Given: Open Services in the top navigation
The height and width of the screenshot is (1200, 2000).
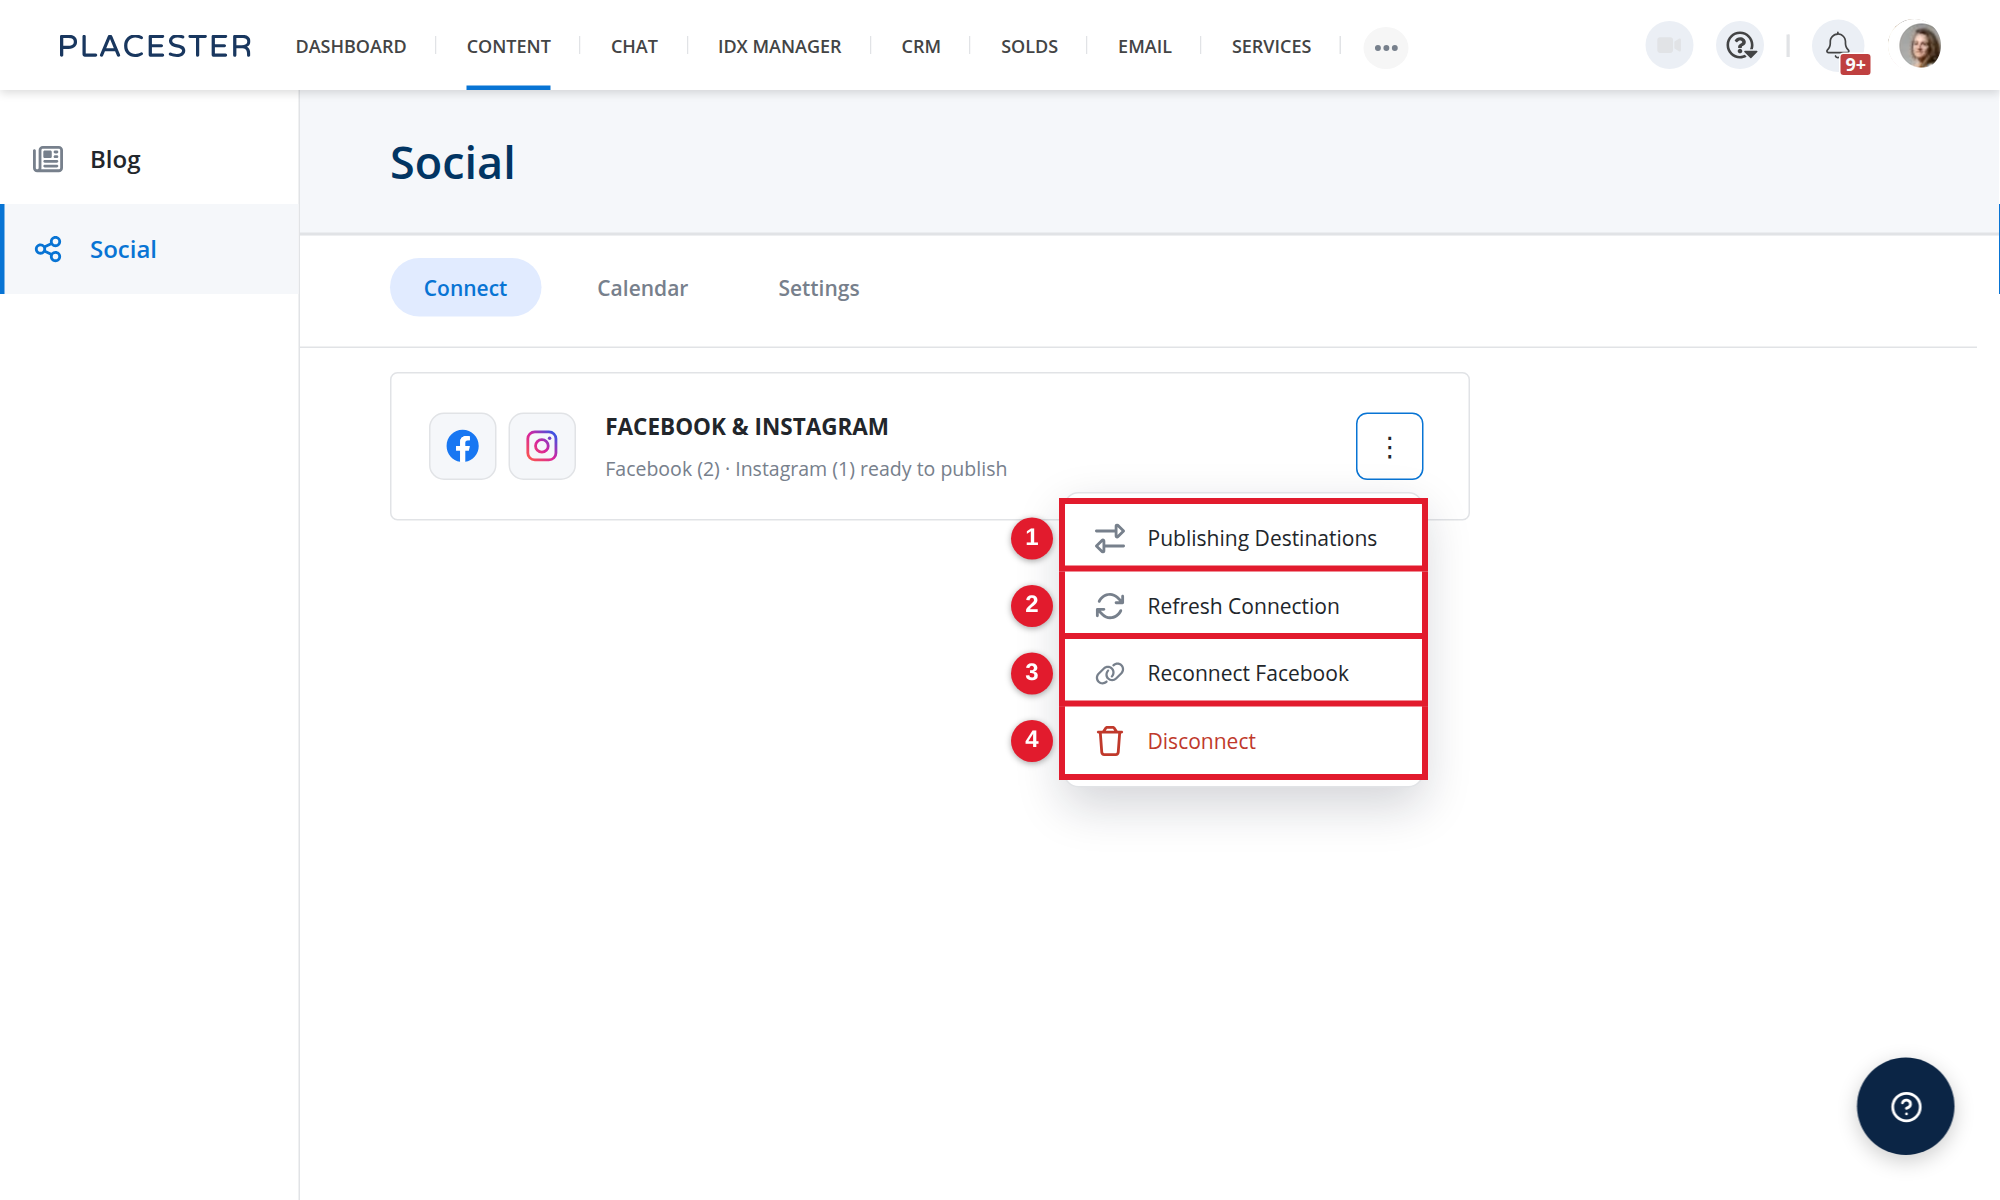Looking at the screenshot, I should point(1271,46).
